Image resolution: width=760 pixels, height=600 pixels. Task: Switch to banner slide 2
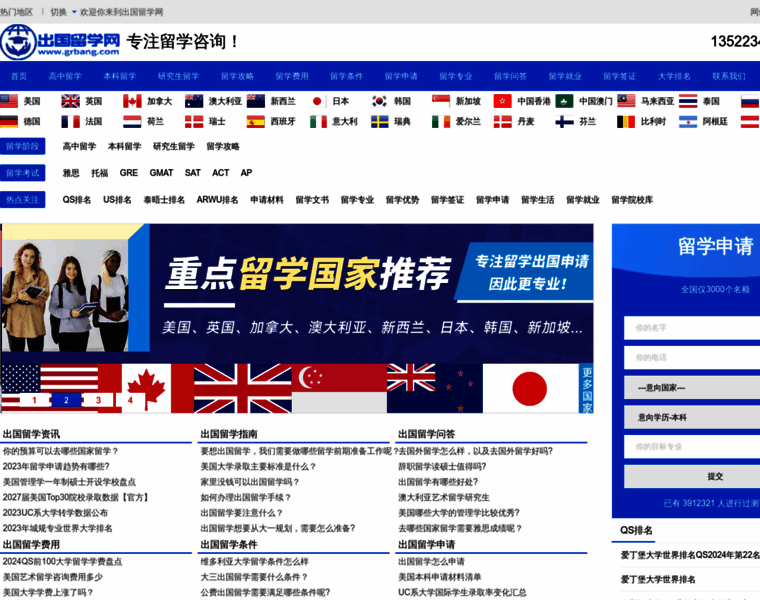coord(66,400)
